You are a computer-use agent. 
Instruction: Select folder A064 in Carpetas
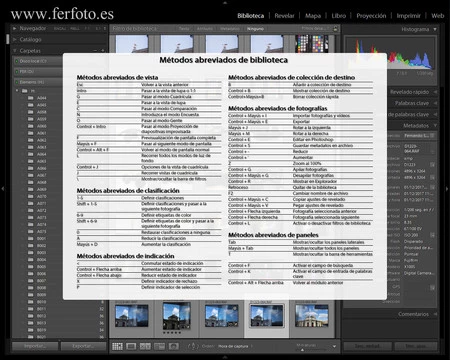[42, 154]
